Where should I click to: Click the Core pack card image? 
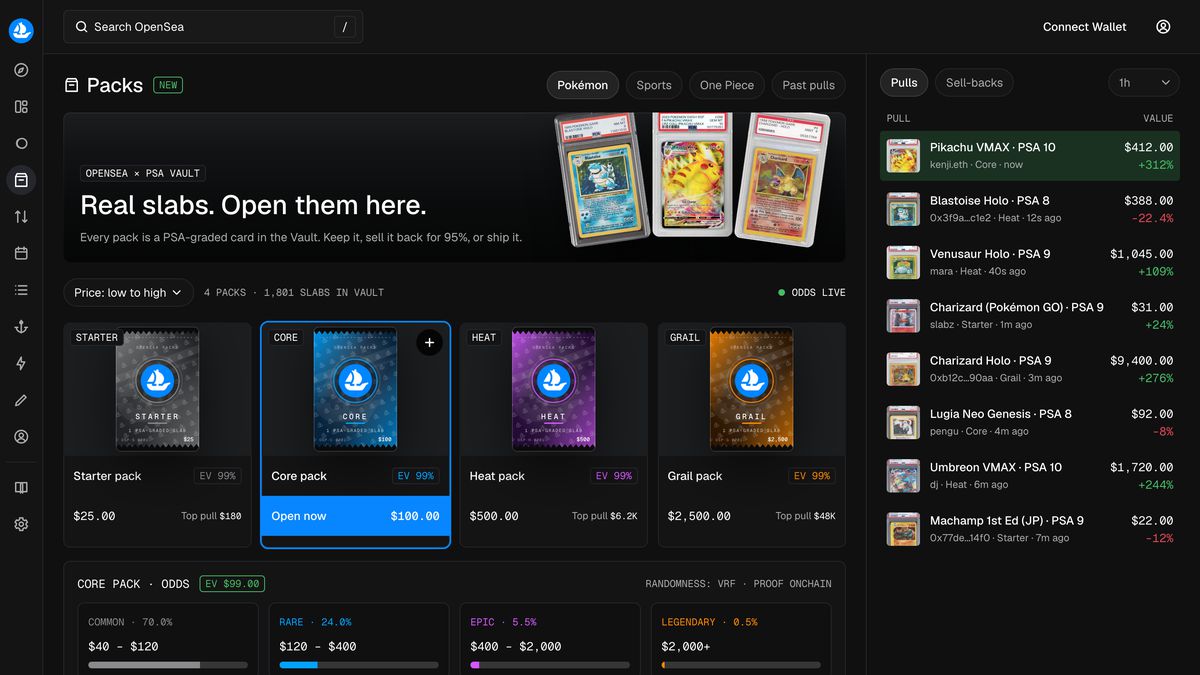point(355,389)
